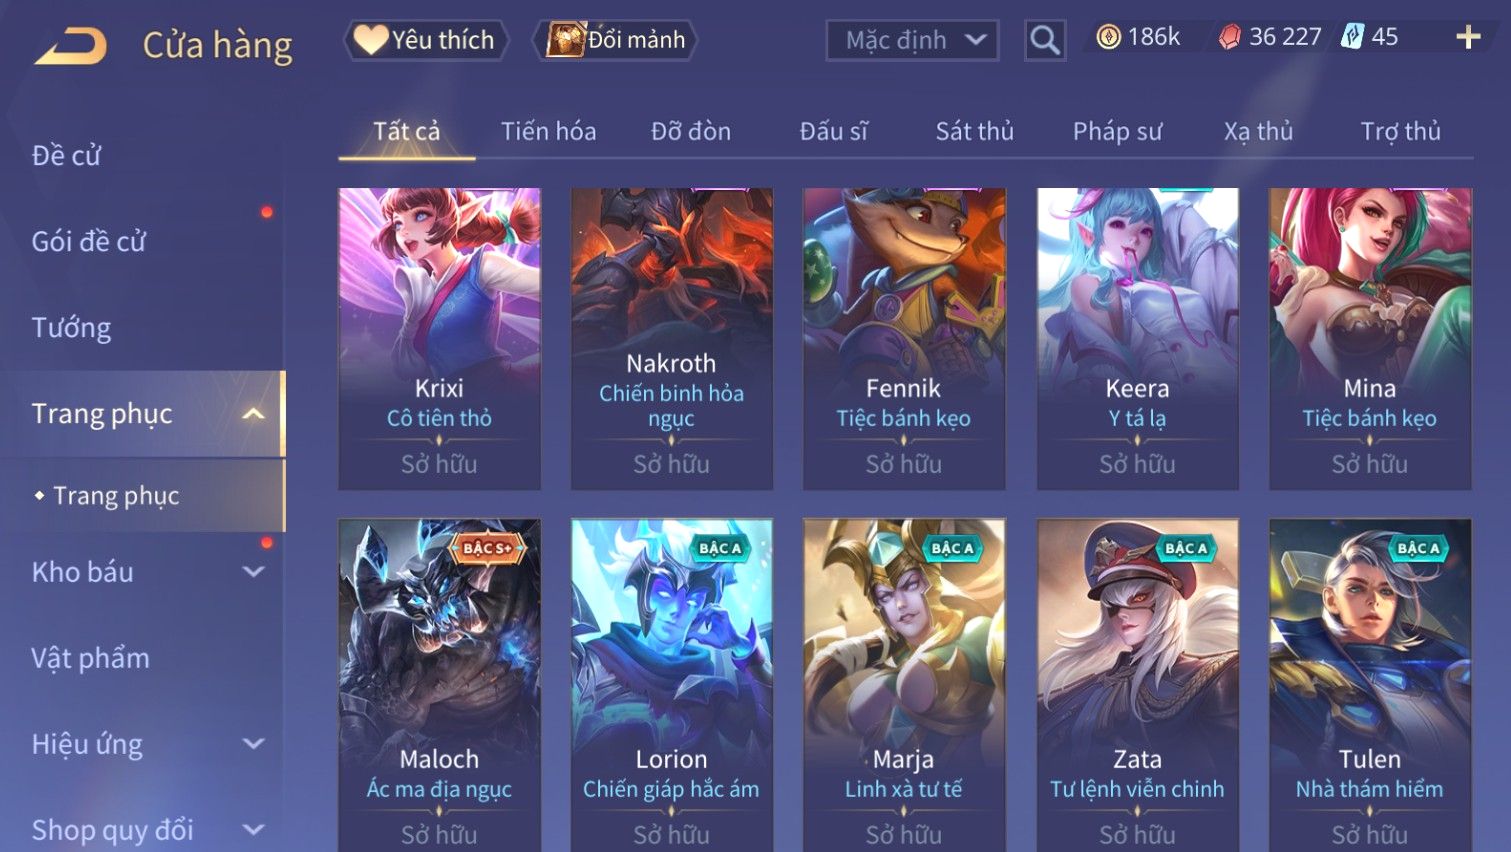Open Yêu thích favorites heart
The width and height of the screenshot is (1511, 852).
point(426,40)
